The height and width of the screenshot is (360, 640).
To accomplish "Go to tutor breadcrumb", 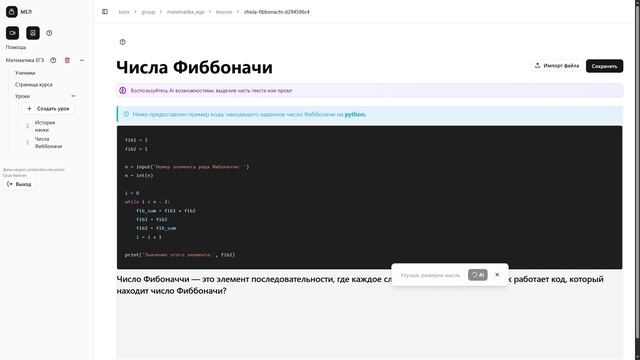I will coord(124,12).
